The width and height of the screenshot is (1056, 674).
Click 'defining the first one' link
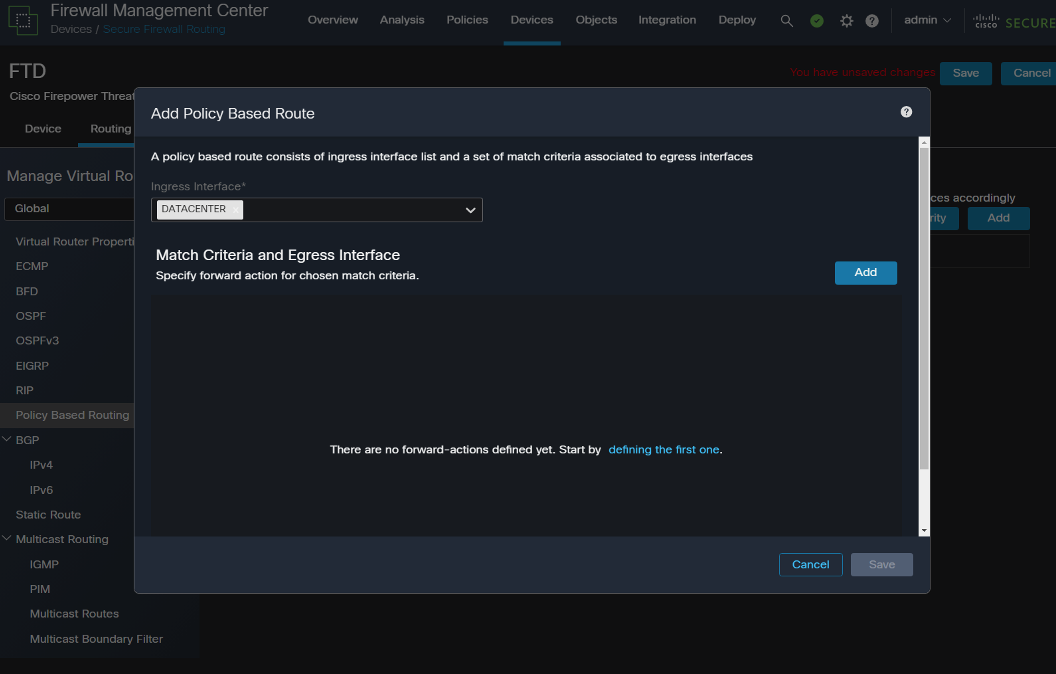click(x=664, y=449)
